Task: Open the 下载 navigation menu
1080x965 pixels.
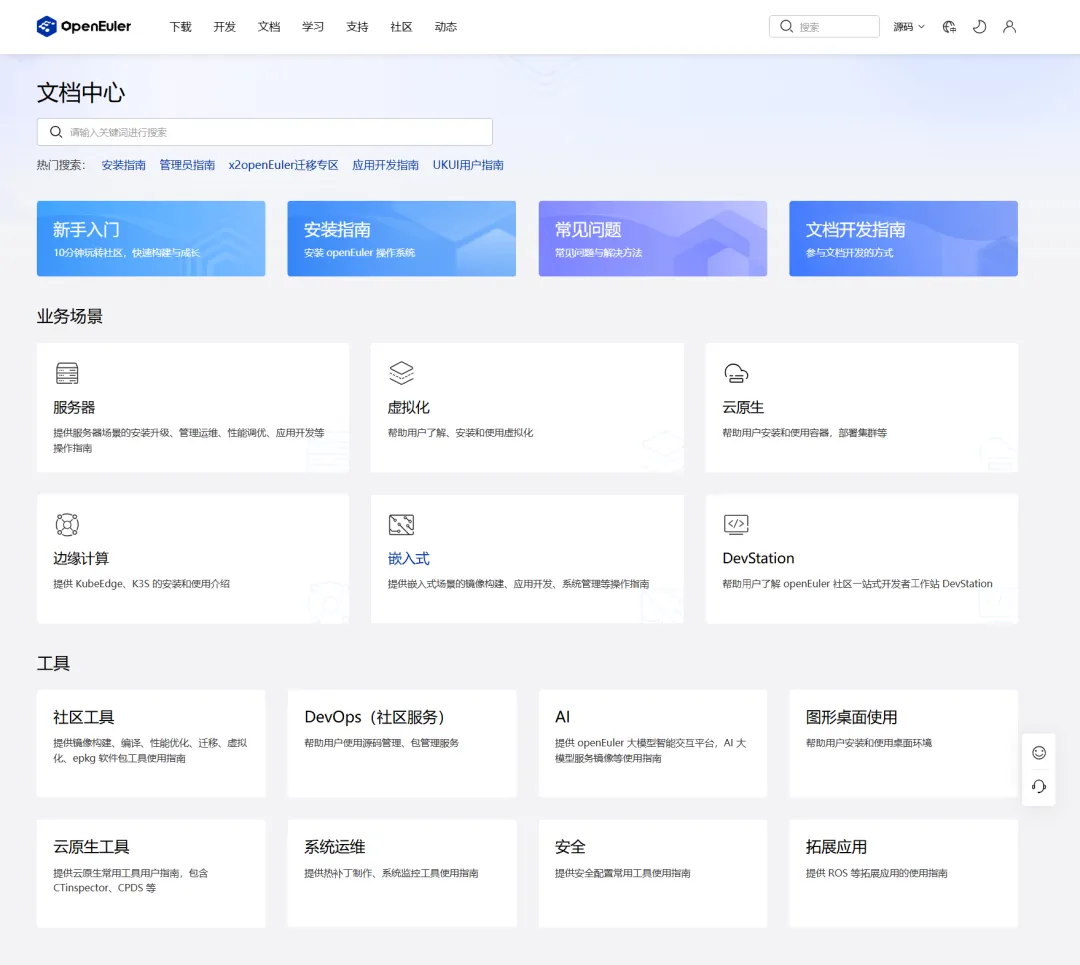Action: [x=180, y=27]
